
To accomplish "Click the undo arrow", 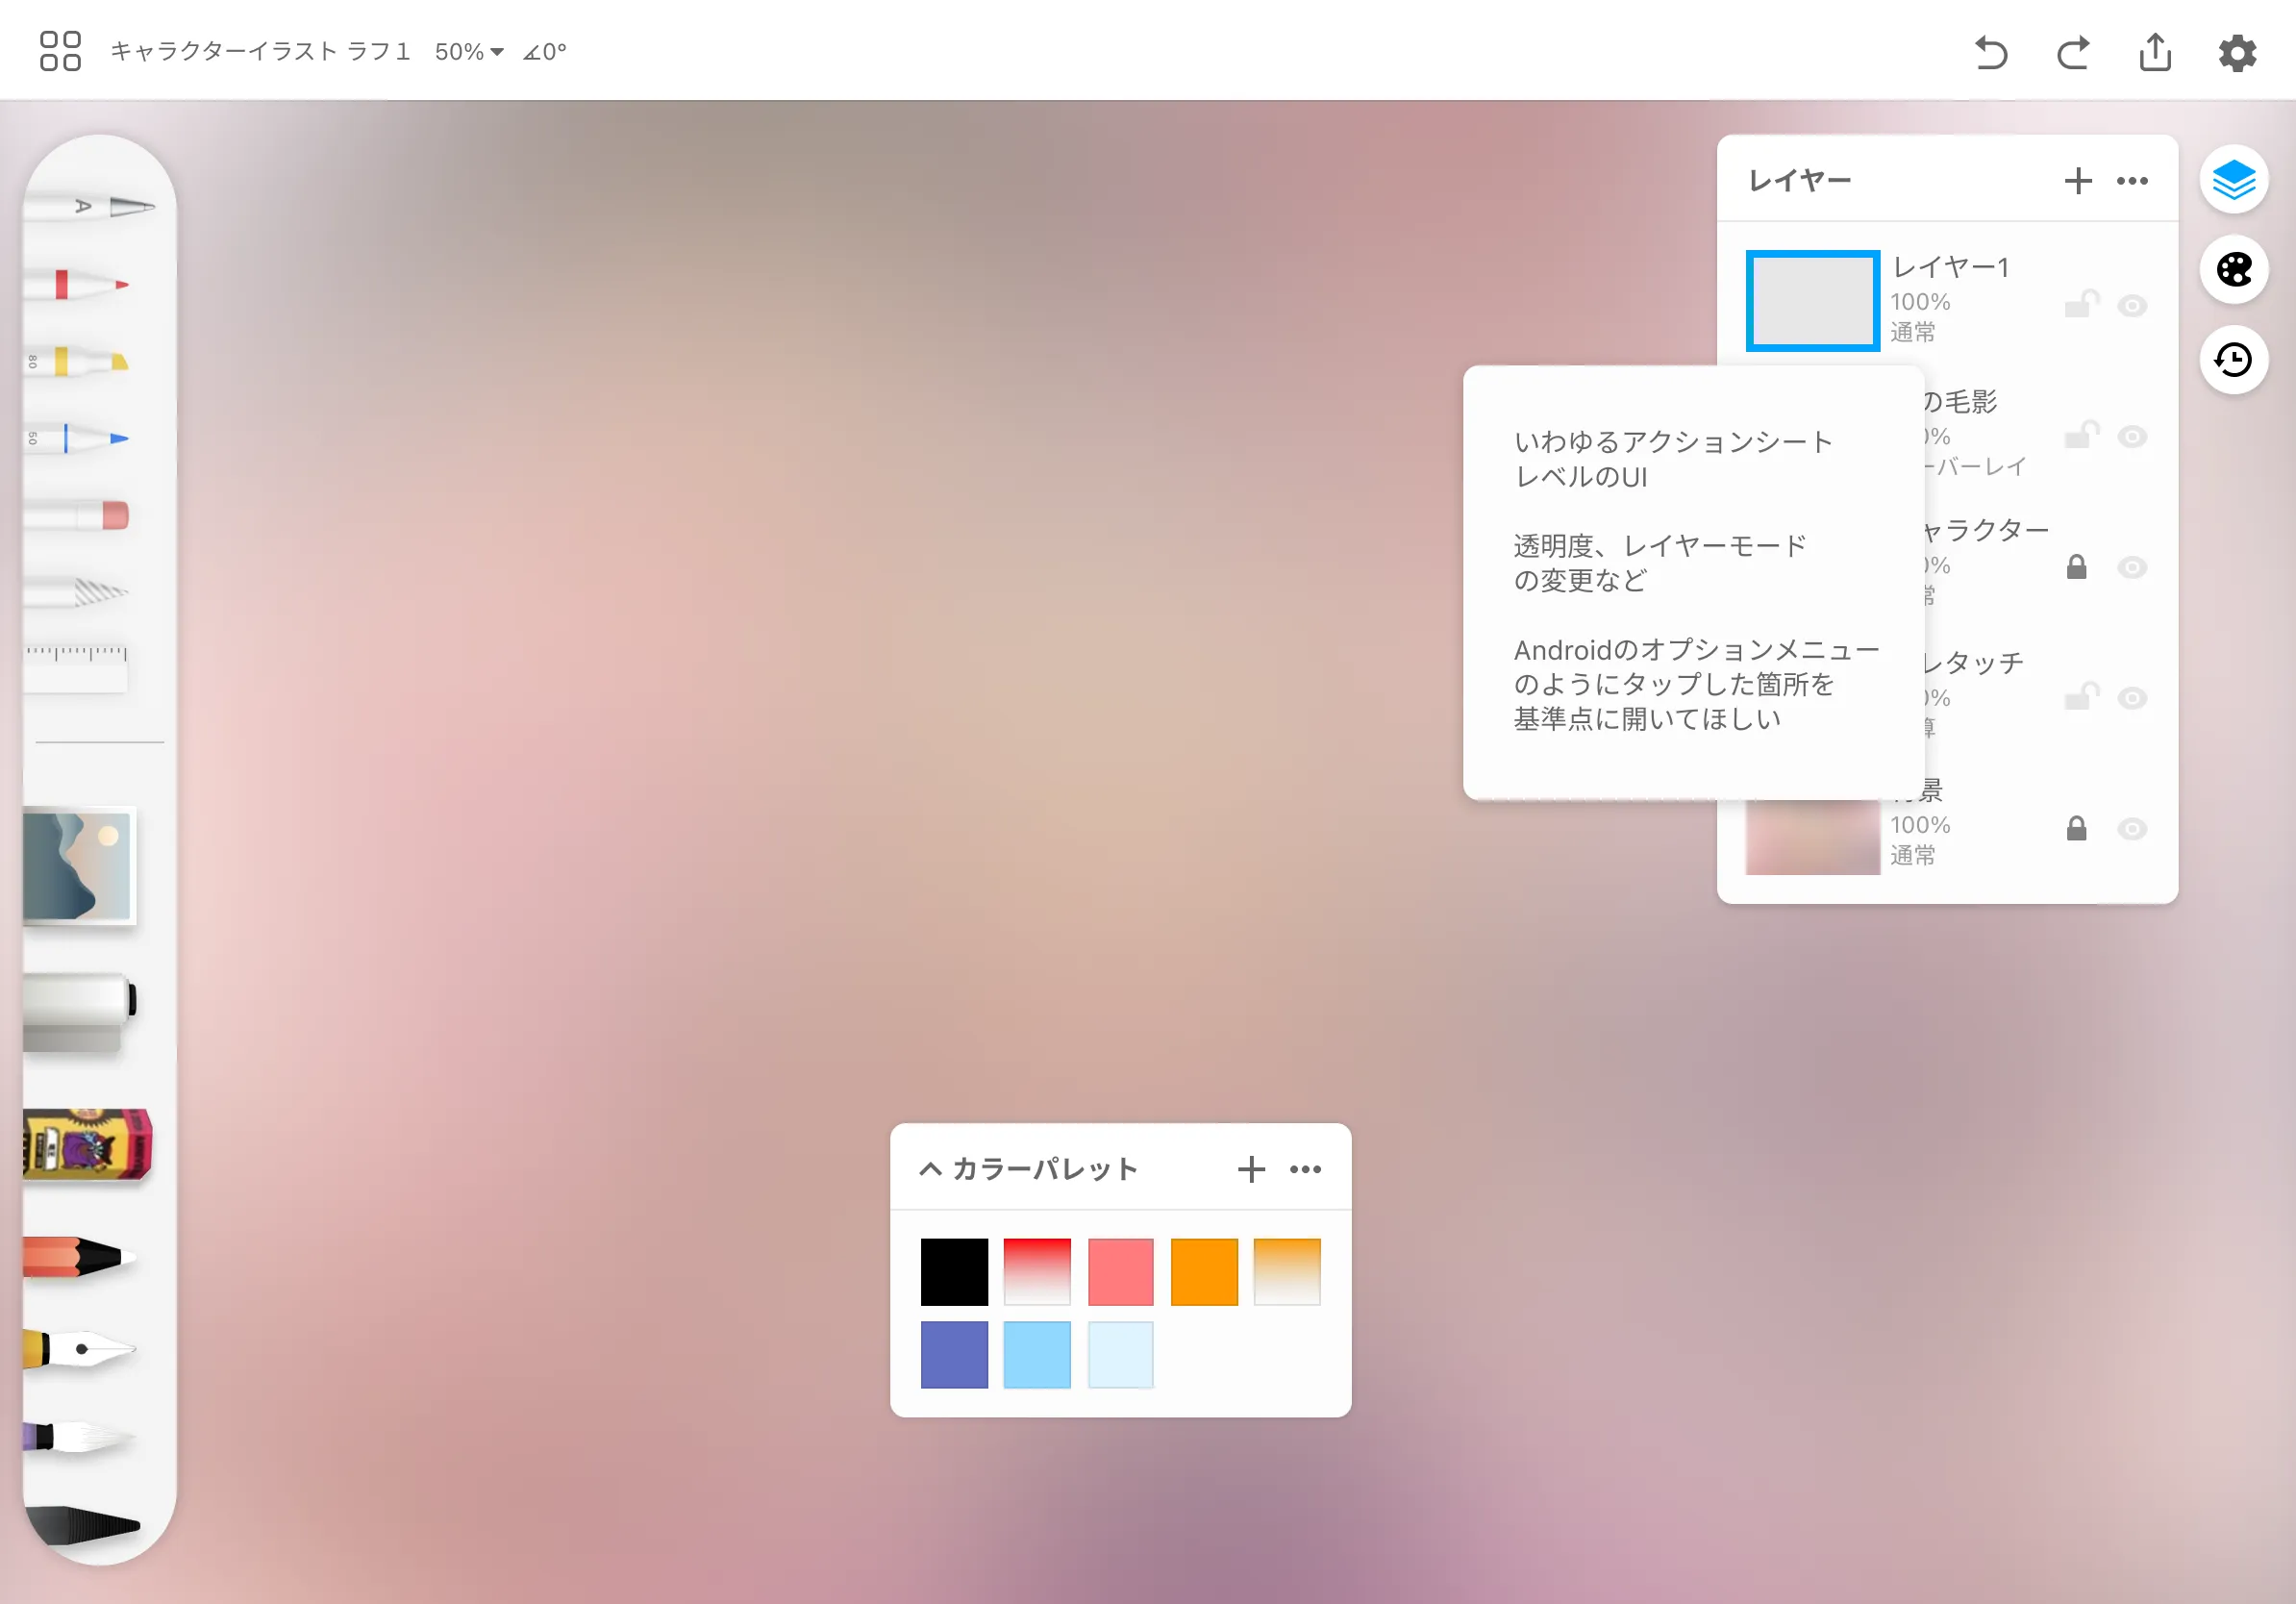I will point(1990,52).
